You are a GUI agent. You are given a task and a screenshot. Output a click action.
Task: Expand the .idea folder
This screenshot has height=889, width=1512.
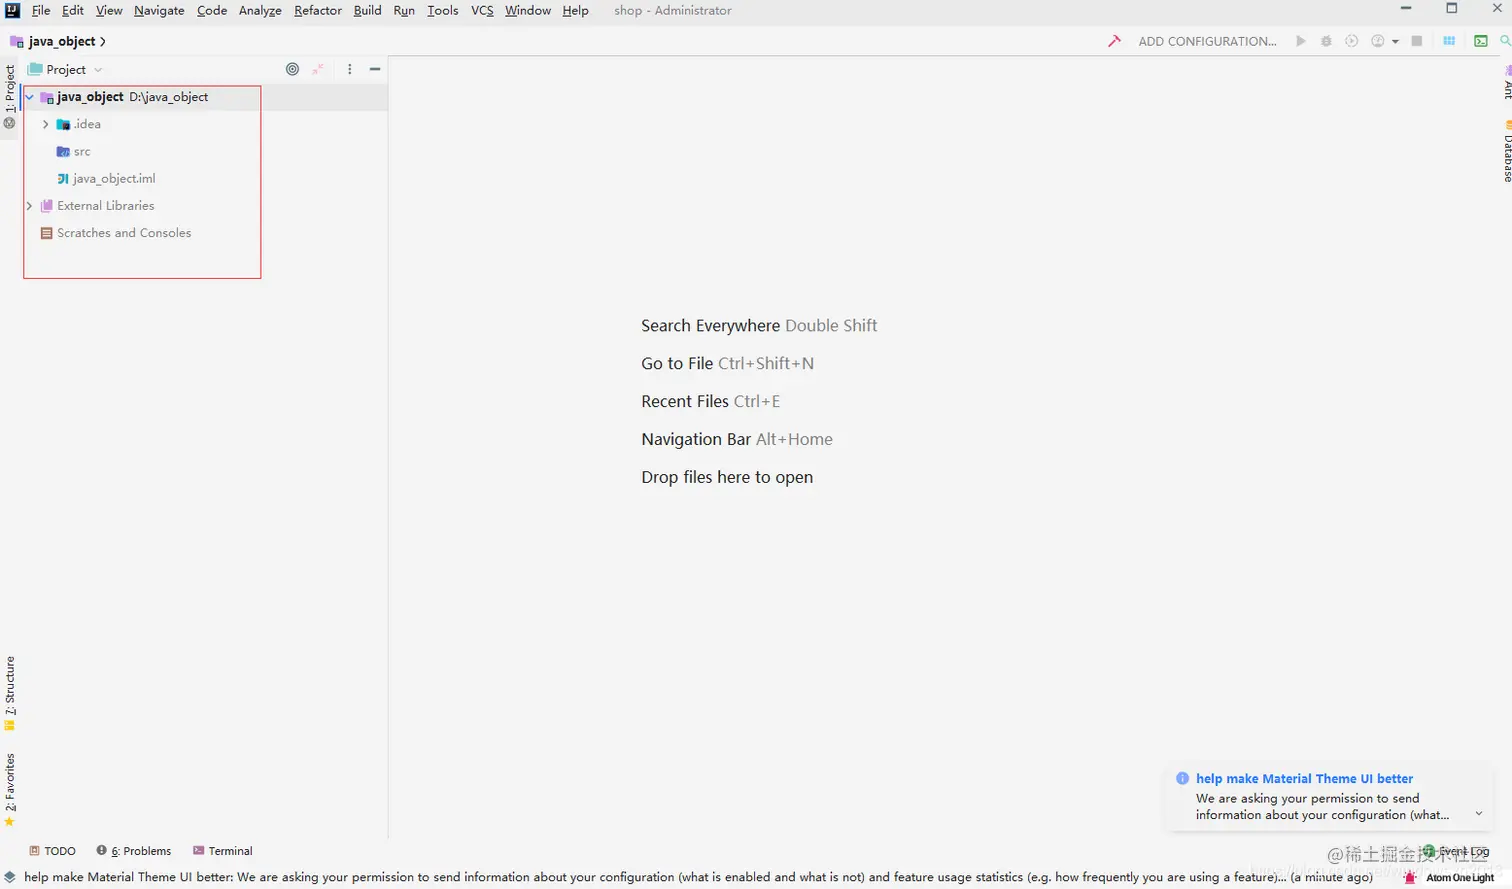click(x=46, y=124)
